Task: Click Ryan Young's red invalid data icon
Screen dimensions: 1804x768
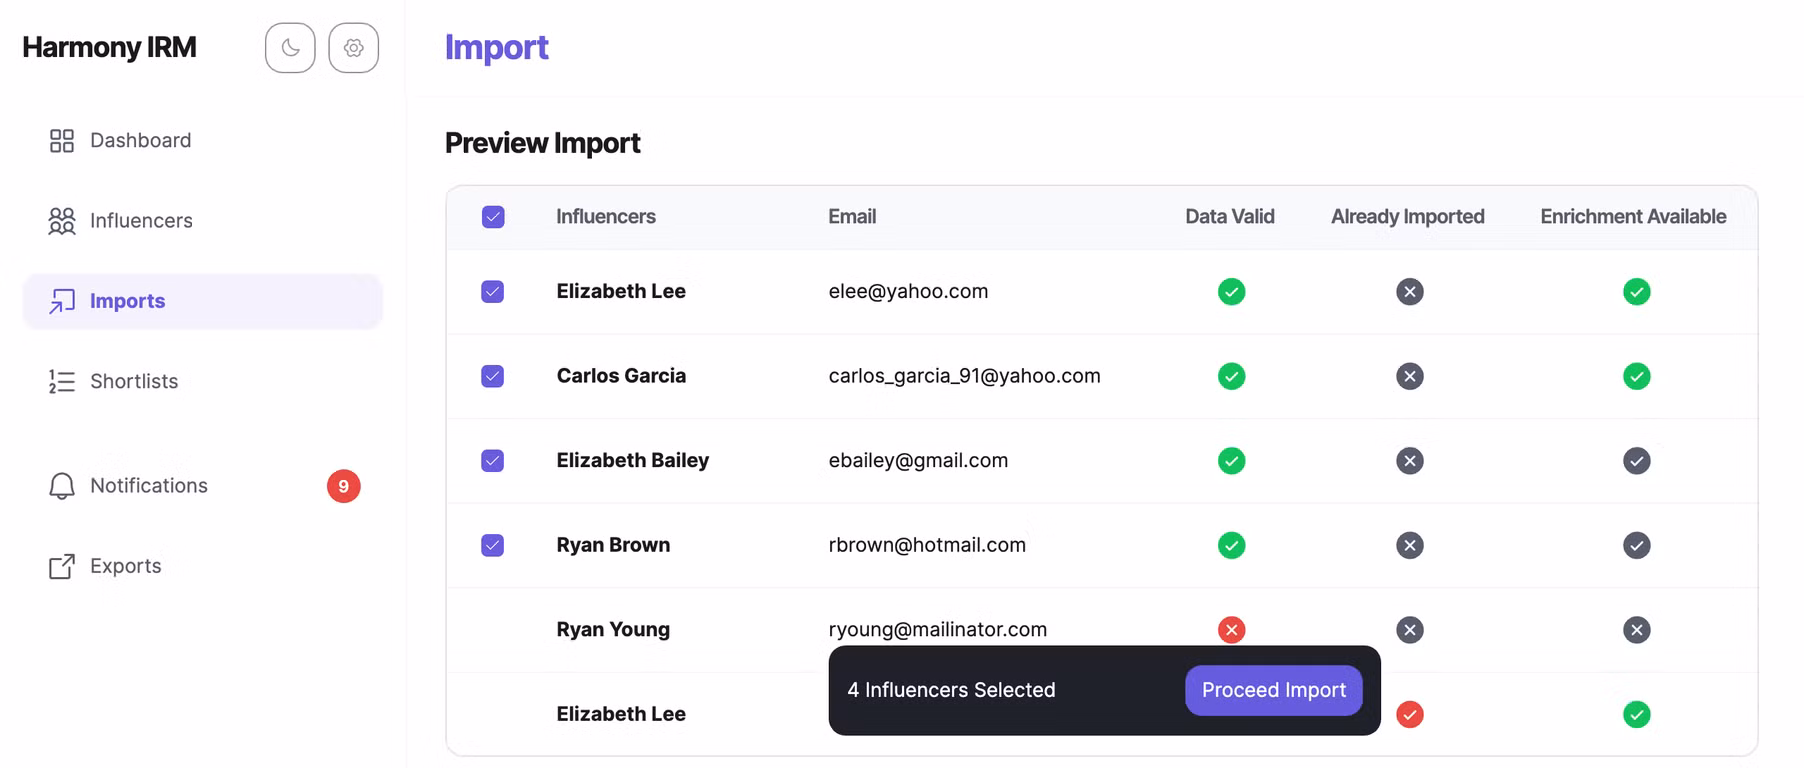Action: (x=1231, y=630)
